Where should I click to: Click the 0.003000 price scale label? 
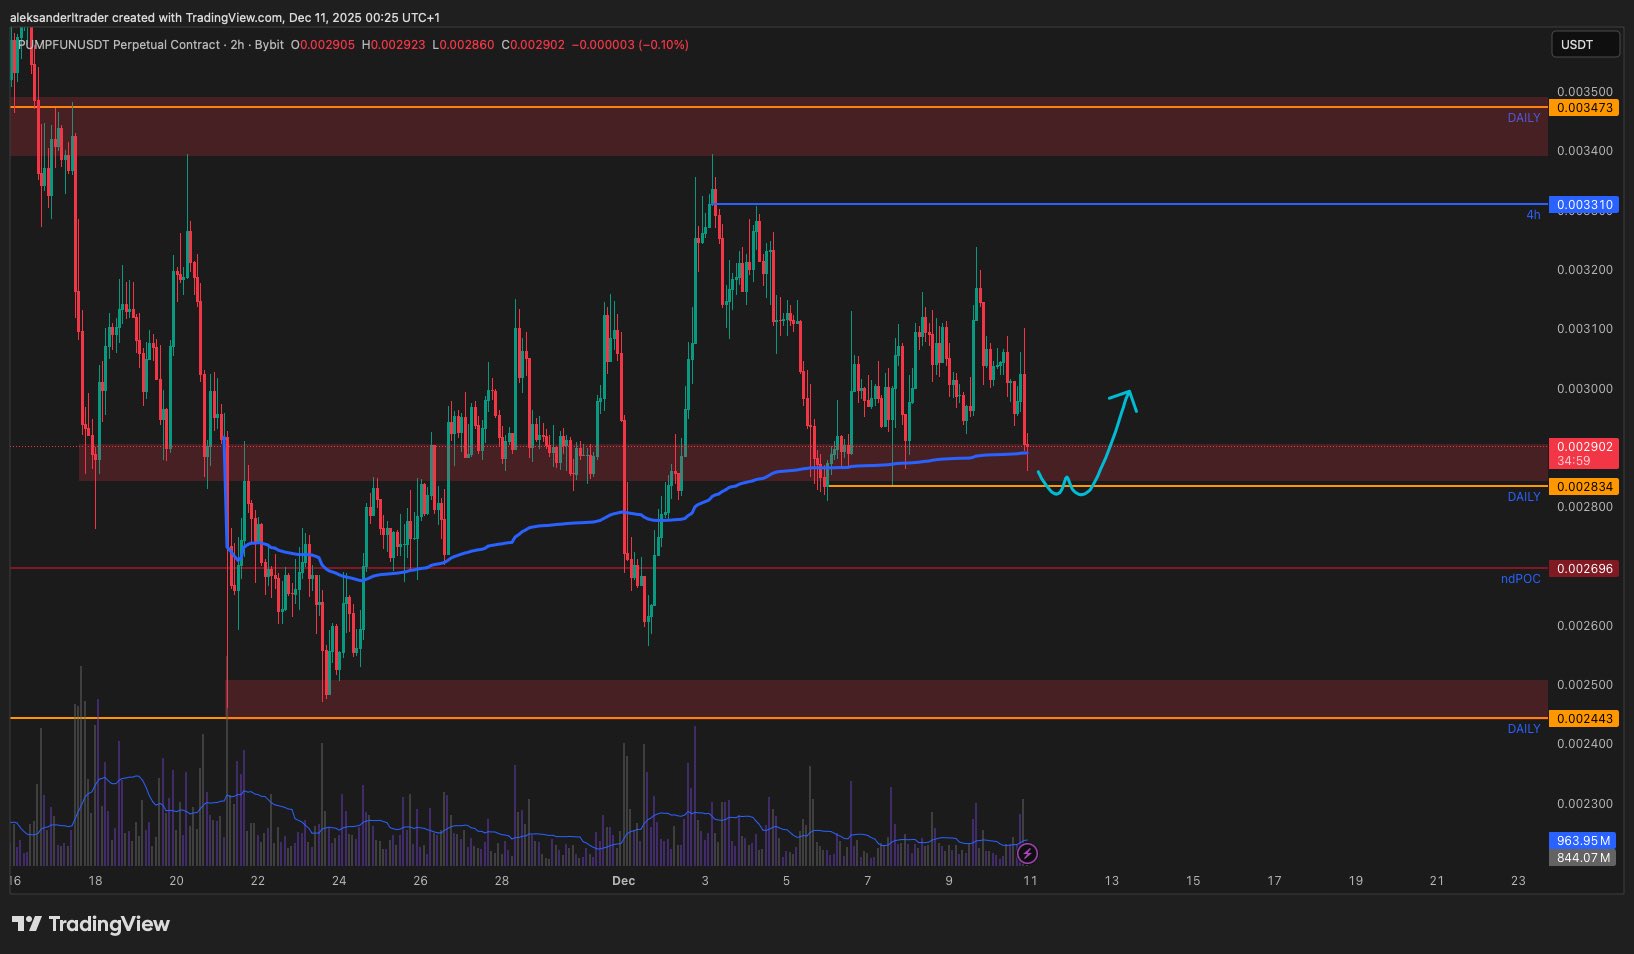tap(1585, 389)
